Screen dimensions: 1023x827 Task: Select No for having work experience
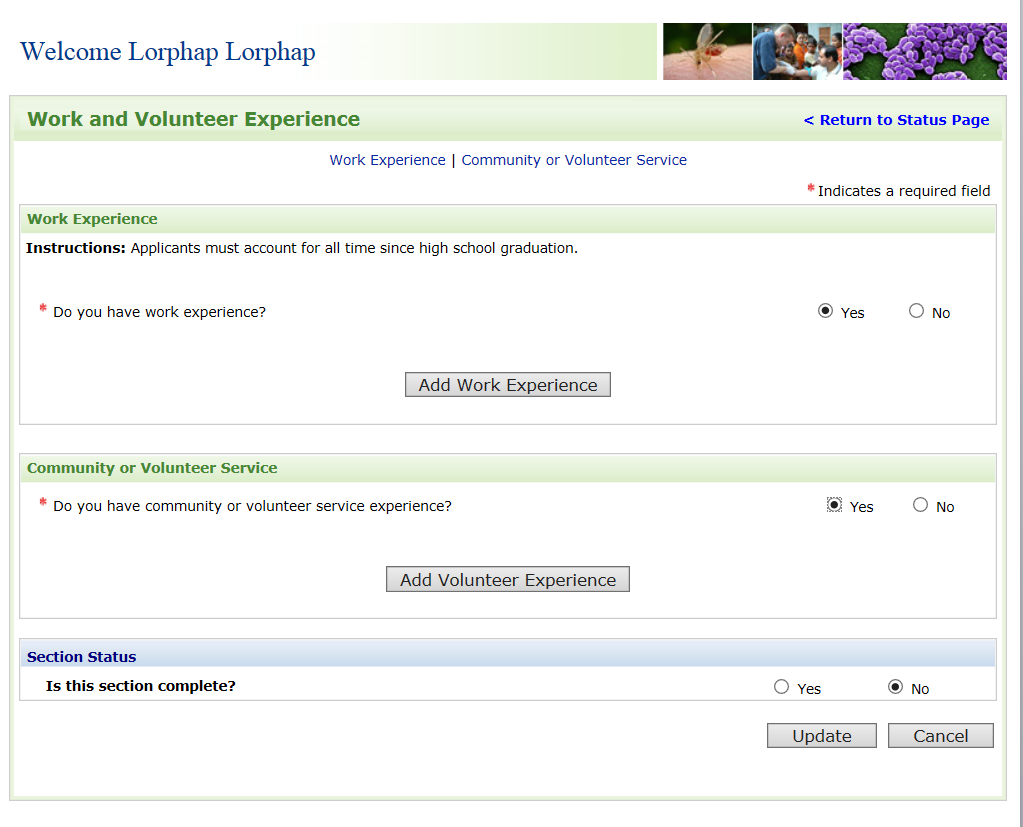916,311
